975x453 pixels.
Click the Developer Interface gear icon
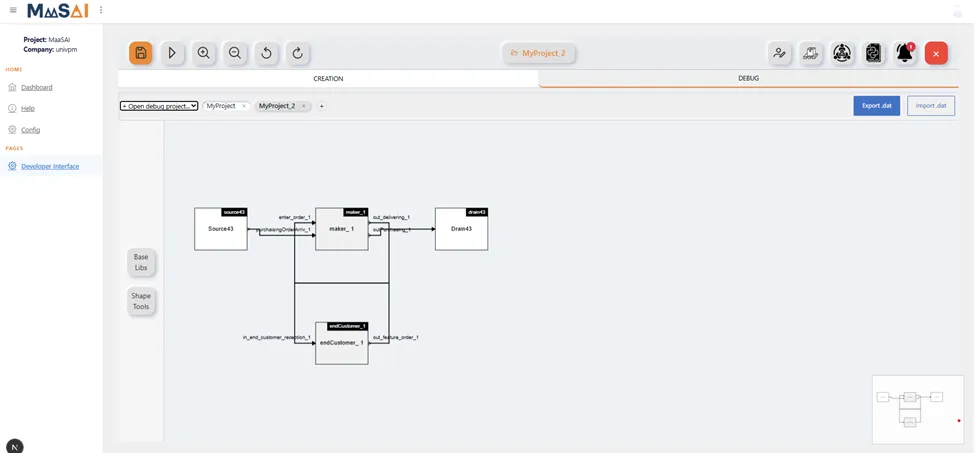tap(12, 166)
